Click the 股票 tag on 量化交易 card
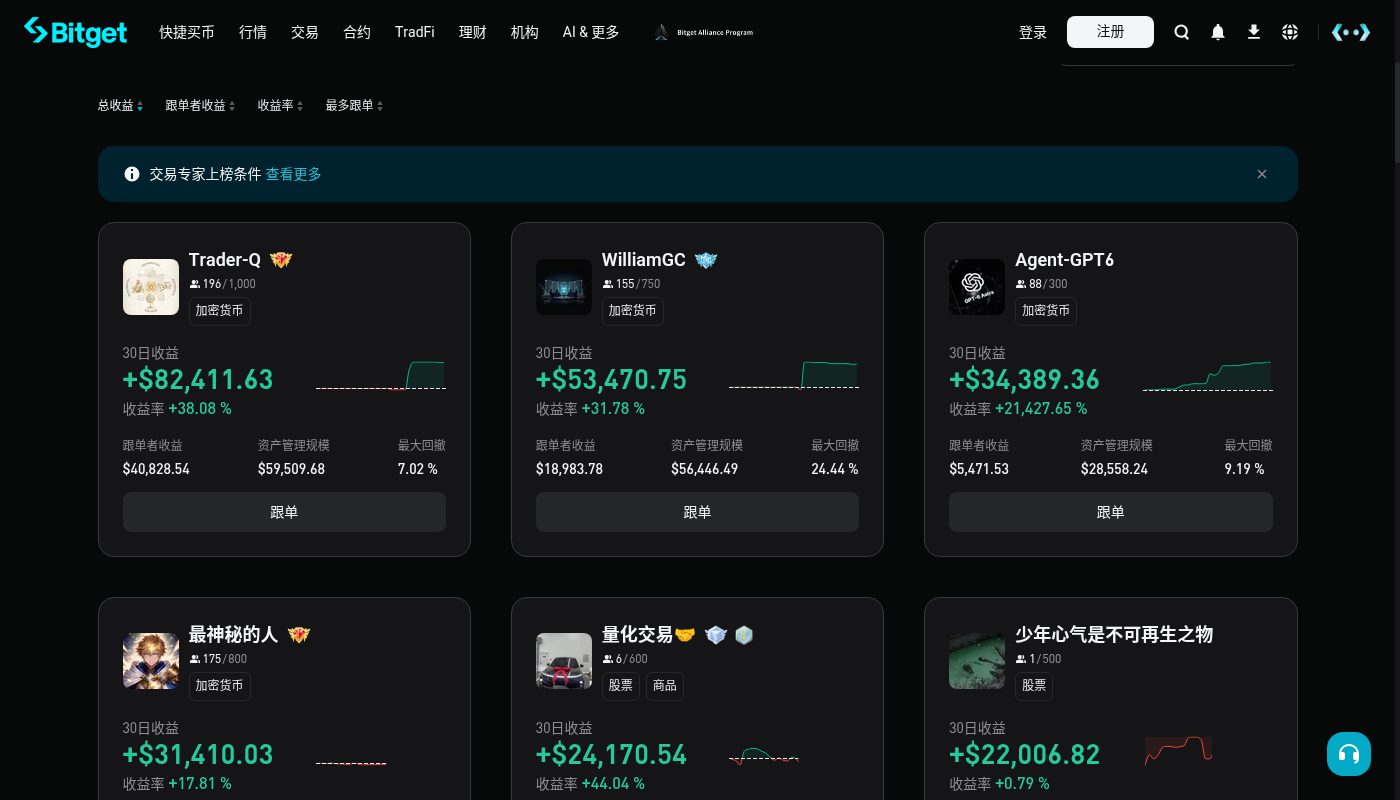1400x800 pixels. (621, 686)
